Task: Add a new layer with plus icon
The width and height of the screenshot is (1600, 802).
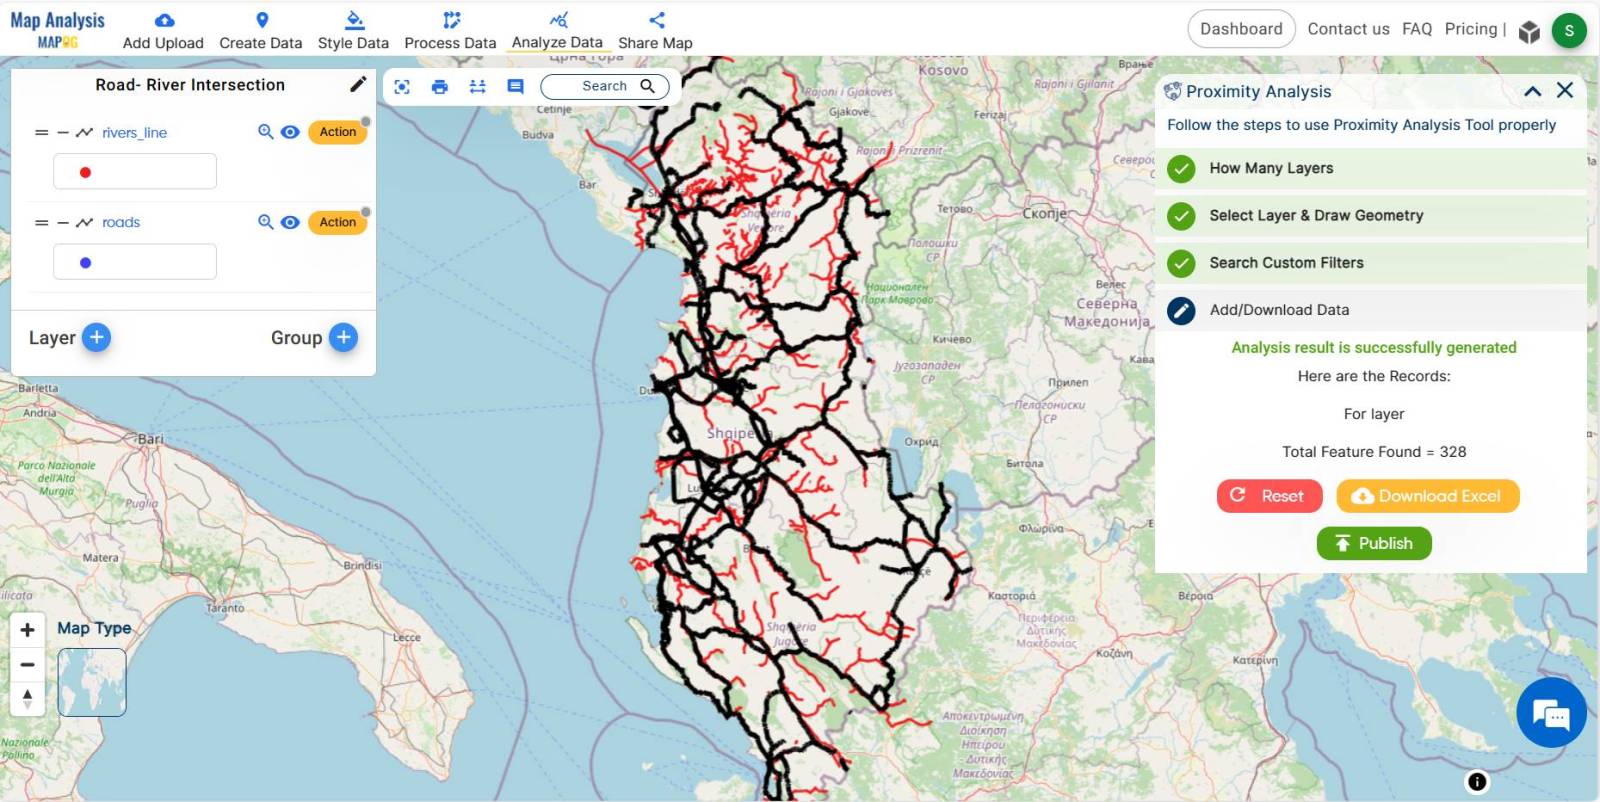Action: click(96, 338)
